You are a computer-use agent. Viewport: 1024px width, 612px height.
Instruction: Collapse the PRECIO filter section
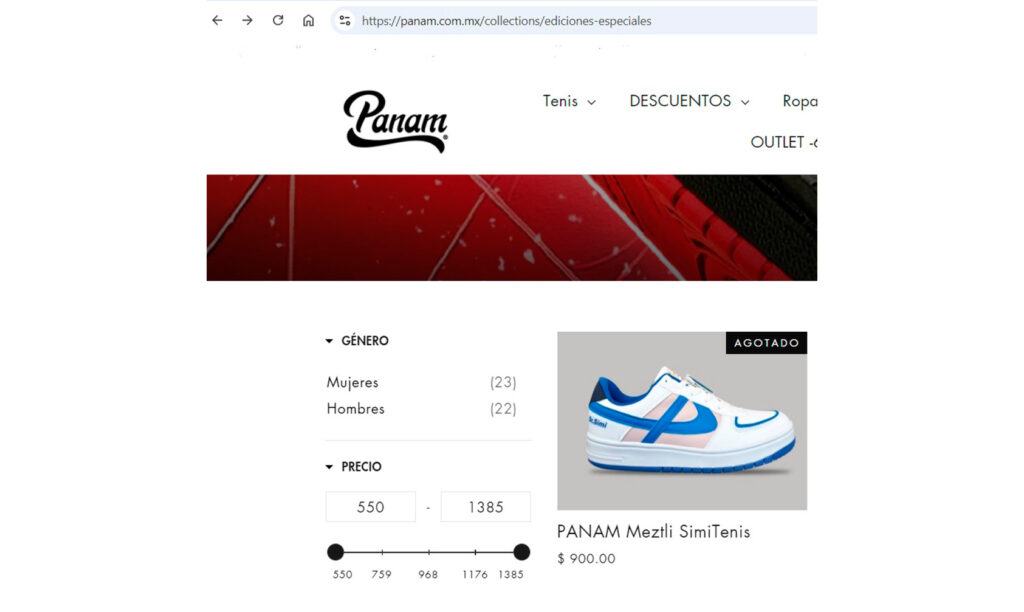click(354, 466)
